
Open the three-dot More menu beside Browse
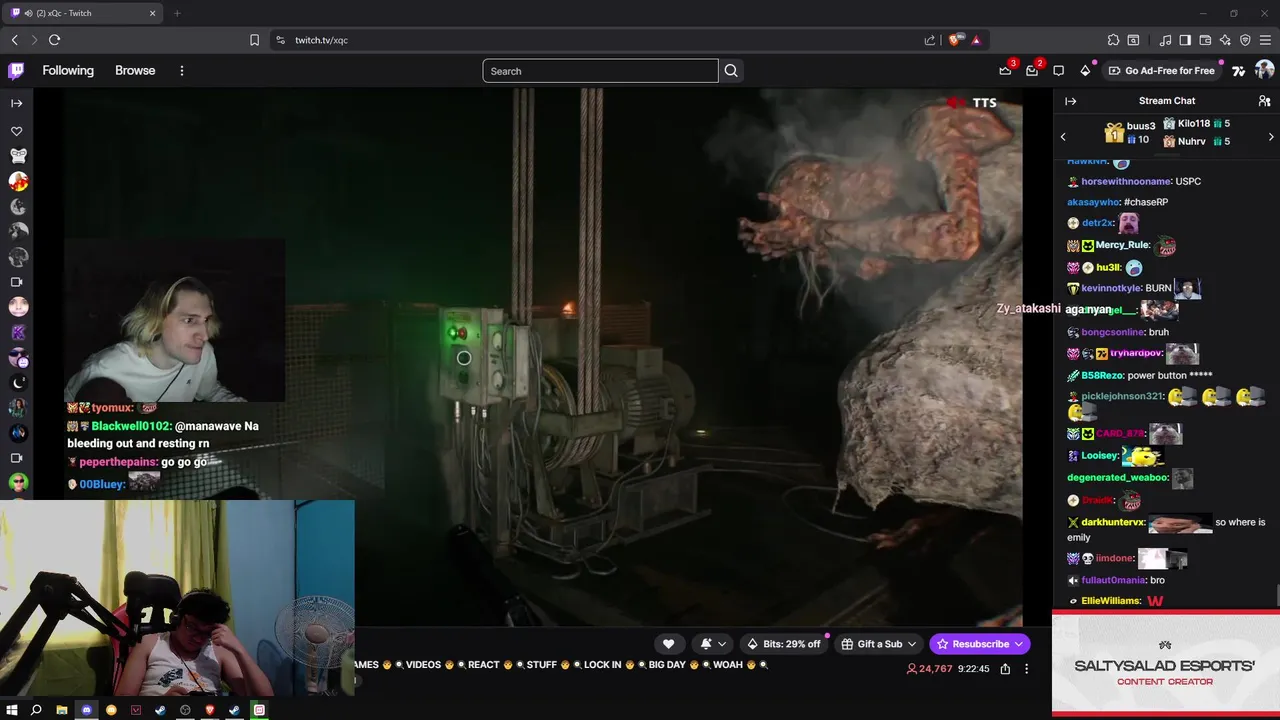[x=182, y=71]
